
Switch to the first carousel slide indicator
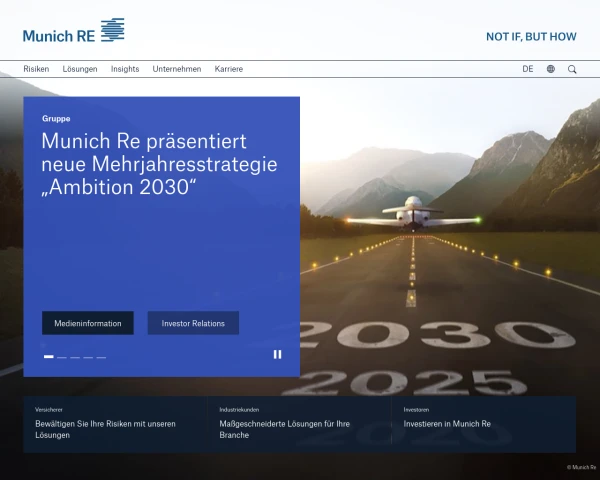click(48, 357)
